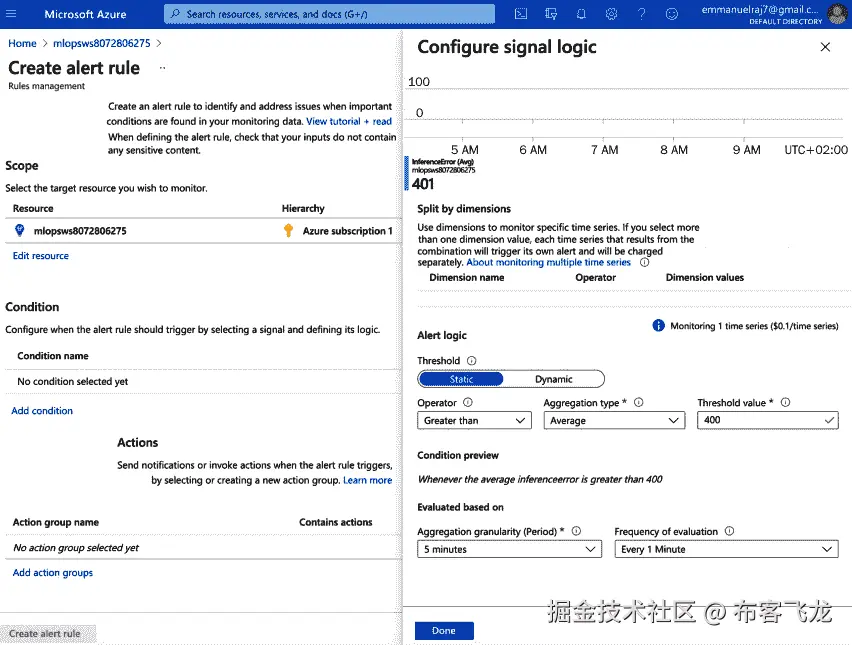The height and width of the screenshot is (645, 852).
Task: Open the Azure portal hamburger menu
Action: 11,14
